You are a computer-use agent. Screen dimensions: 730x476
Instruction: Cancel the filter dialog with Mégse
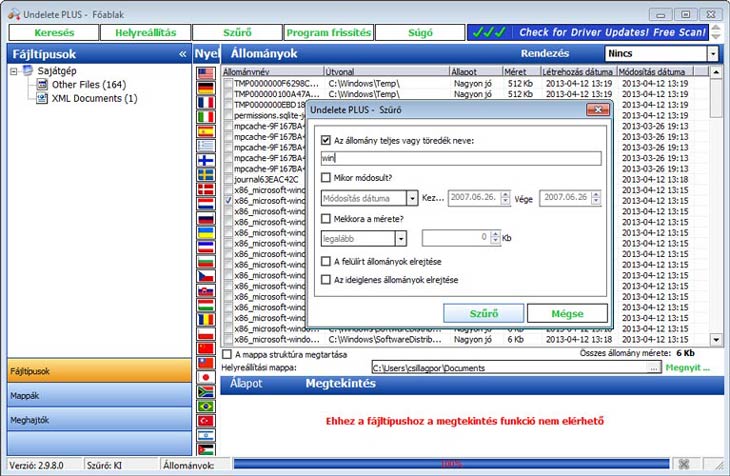click(567, 313)
